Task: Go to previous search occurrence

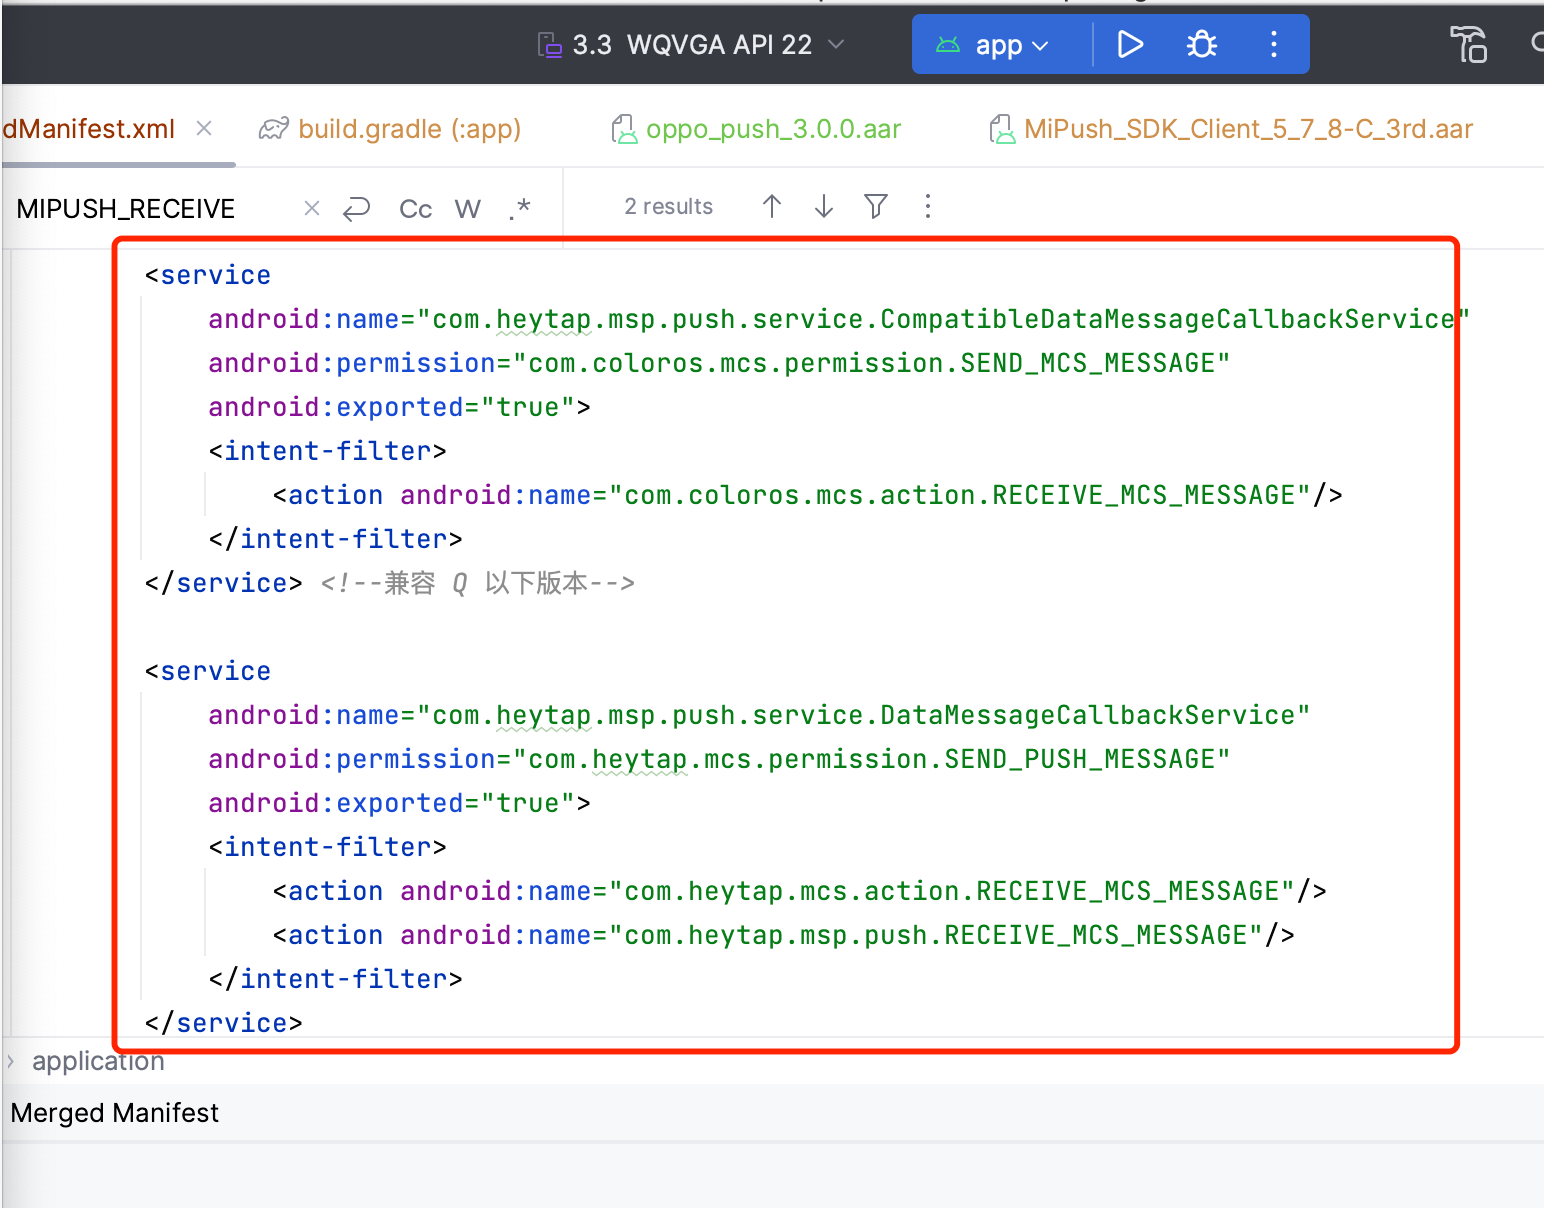Action: pyautogui.click(x=772, y=206)
